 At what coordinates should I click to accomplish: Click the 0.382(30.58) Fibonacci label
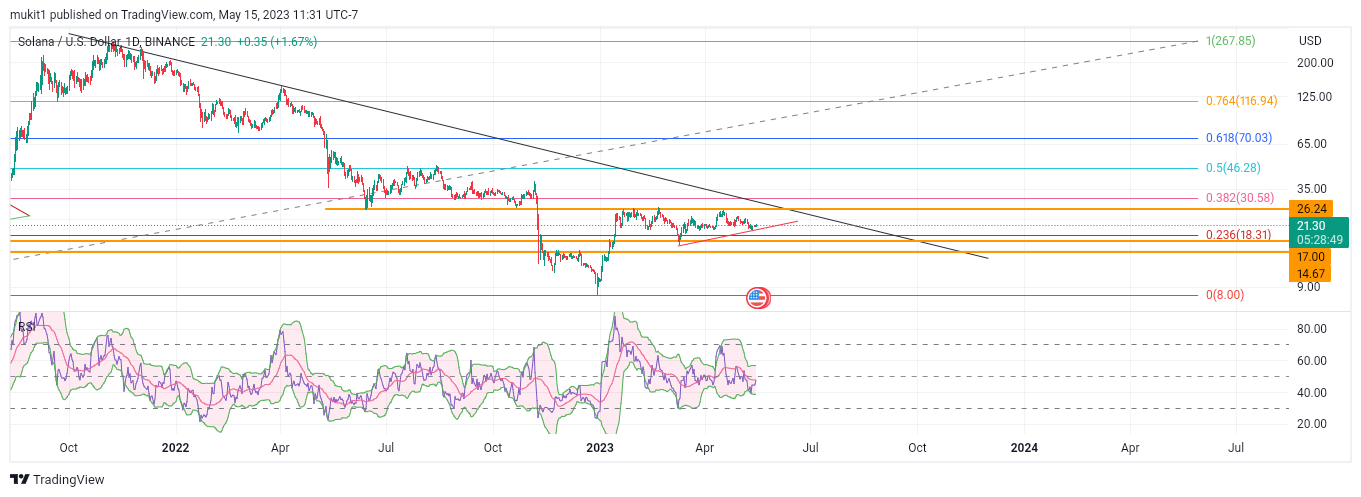click(1238, 198)
